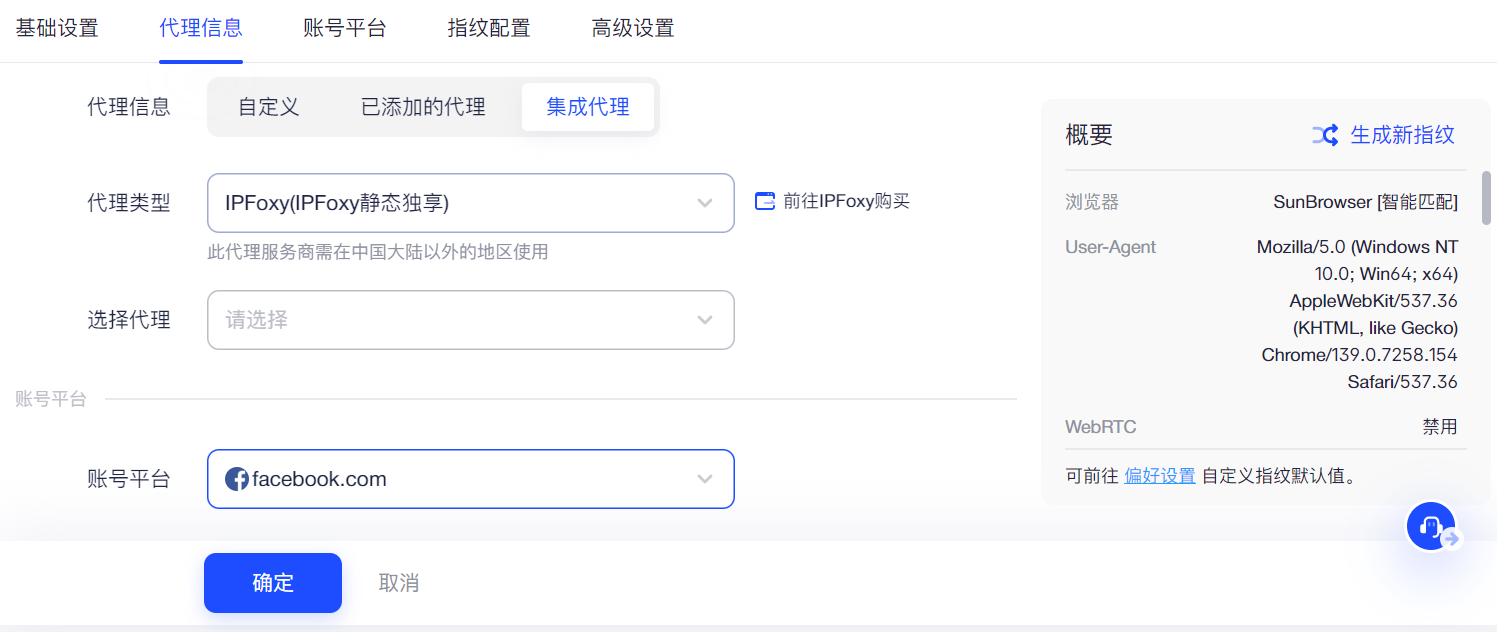Click the 确定 confirm button
The image size is (1497, 632).
tap(273, 583)
